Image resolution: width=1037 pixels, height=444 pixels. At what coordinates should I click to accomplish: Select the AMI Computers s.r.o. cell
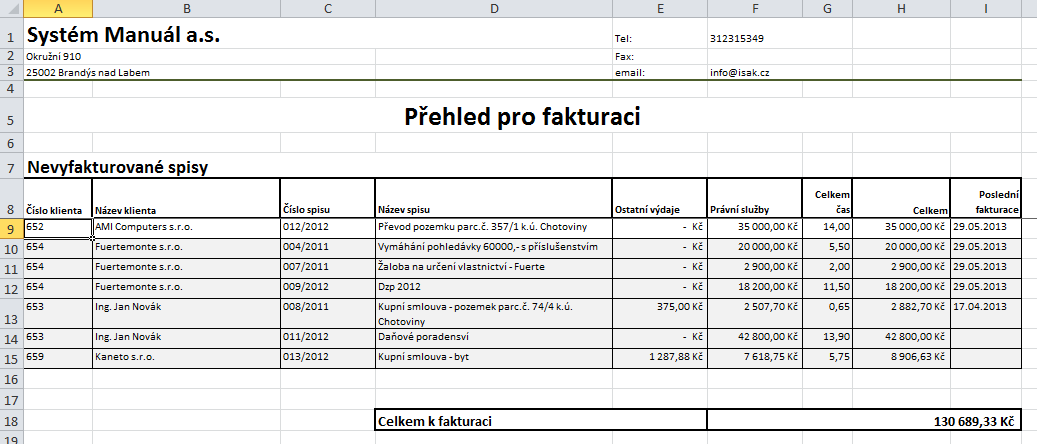(187, 228)
